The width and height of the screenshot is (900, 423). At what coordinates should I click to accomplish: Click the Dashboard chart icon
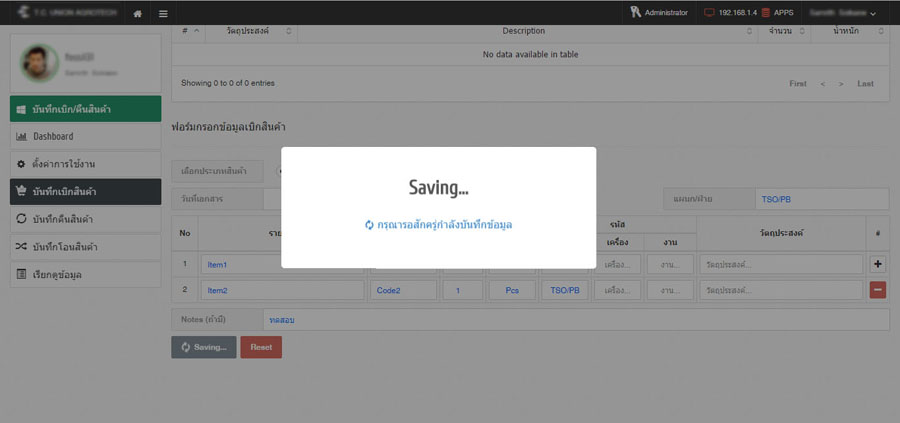pyautogui.click(x=21, y=137)
